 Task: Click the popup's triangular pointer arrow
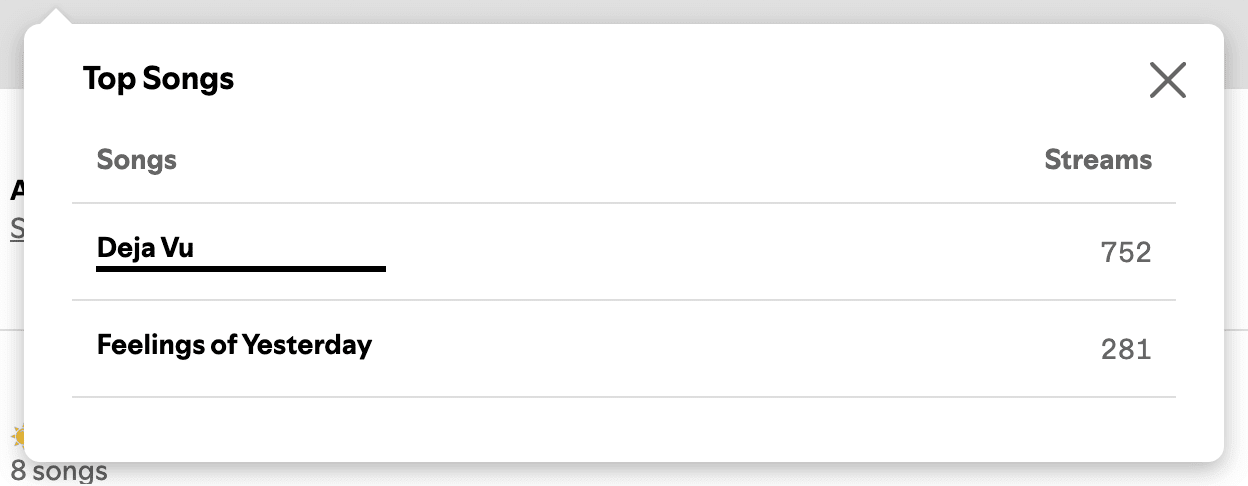click(x=59, y=16)
